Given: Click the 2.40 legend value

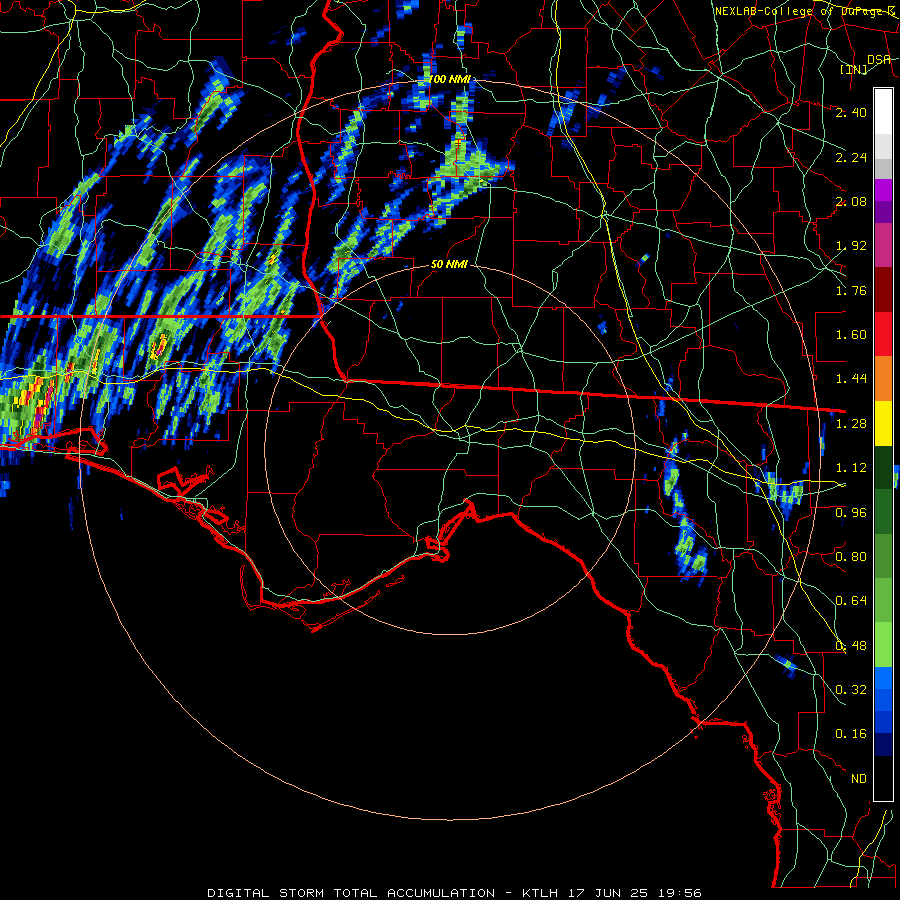Looking at the screenshot, I should click(x=851, y=112).
